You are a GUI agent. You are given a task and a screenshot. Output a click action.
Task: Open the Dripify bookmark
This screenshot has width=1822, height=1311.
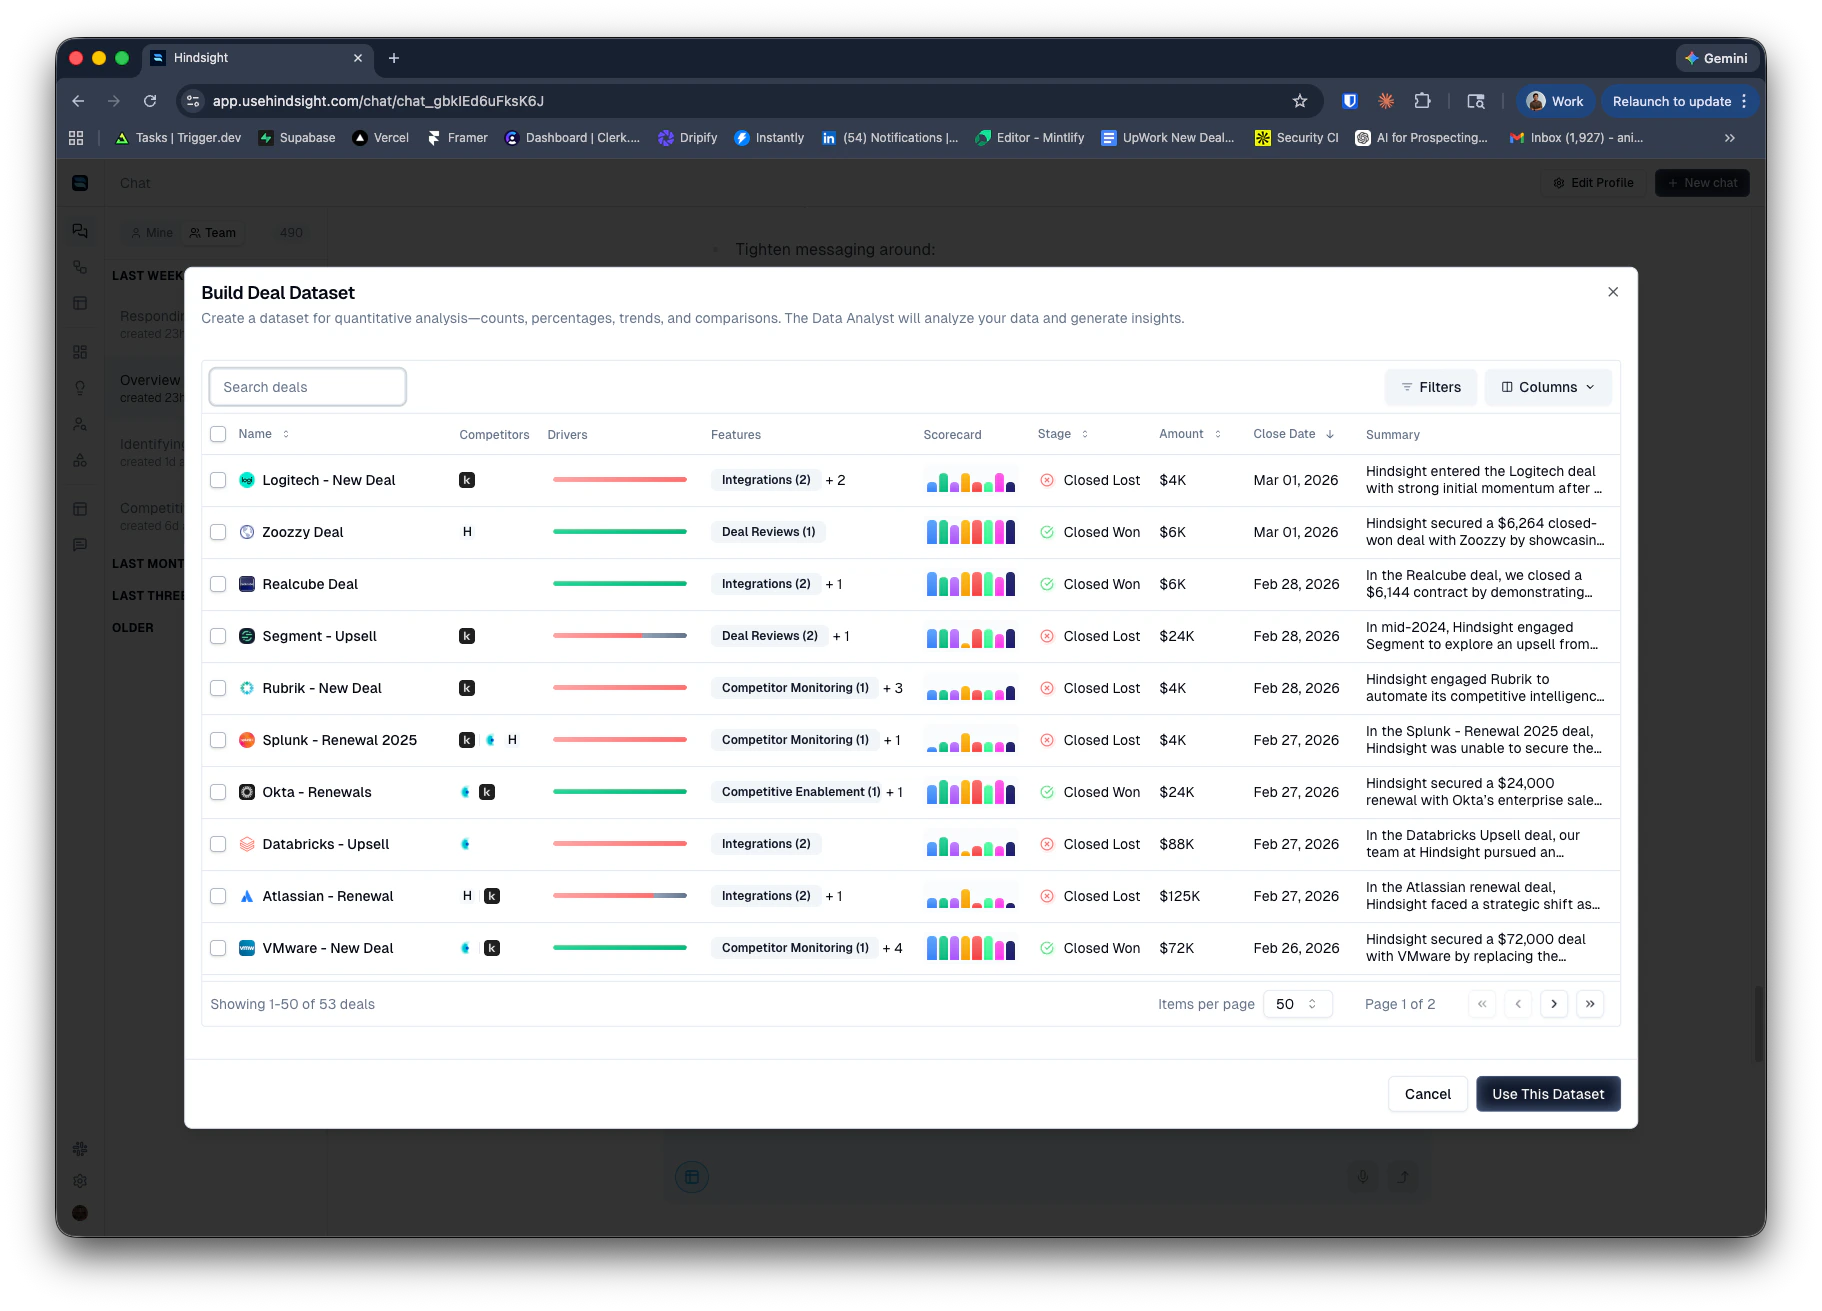coord(688,138)
